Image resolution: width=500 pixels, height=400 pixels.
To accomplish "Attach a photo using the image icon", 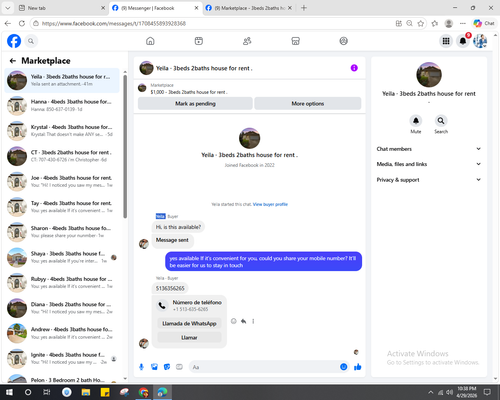I will 154,367.
